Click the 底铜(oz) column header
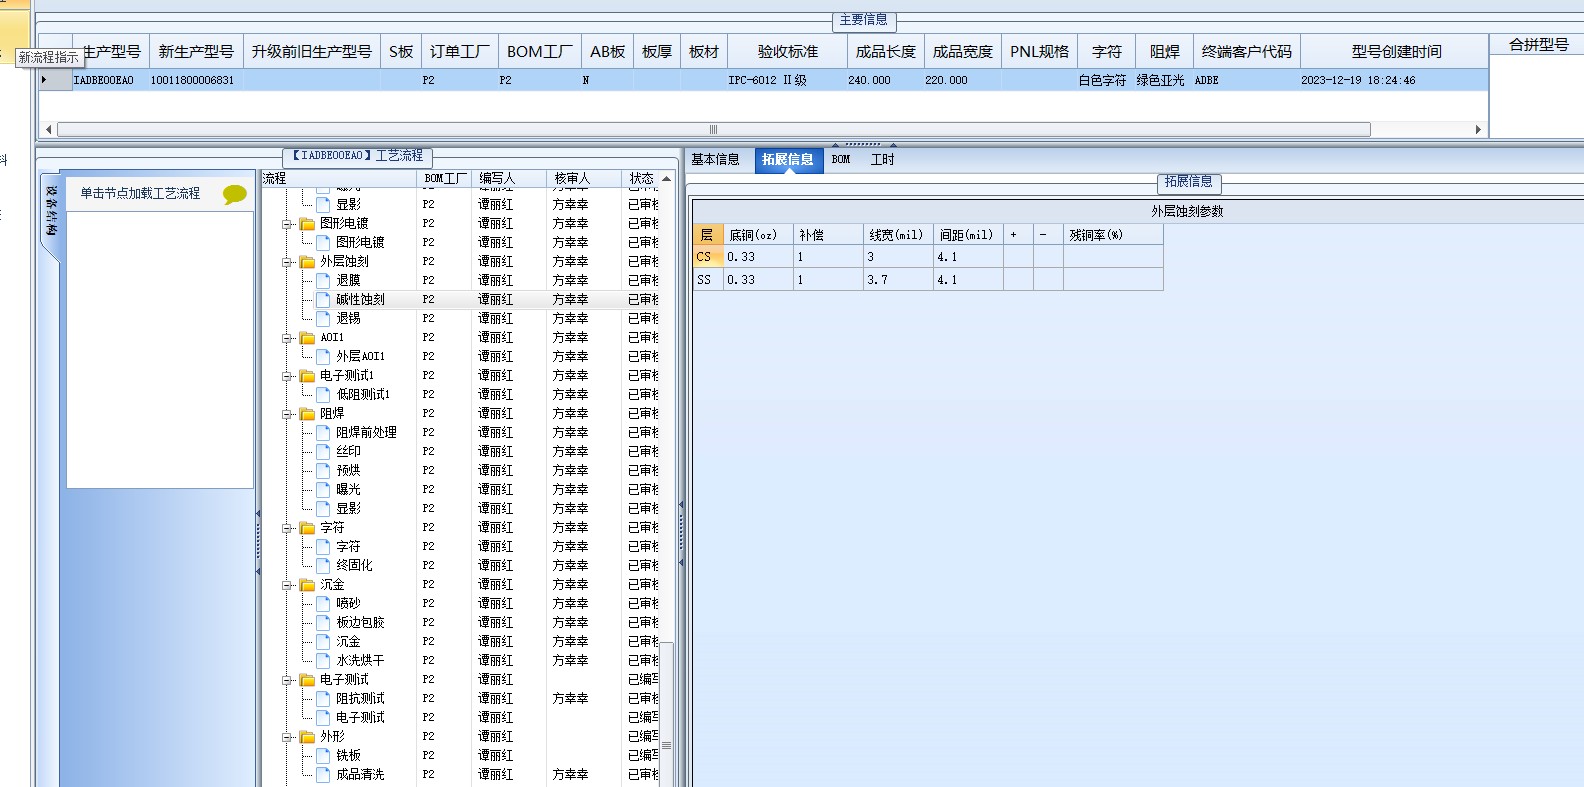1584x787 pixels. [x=758, y=235]
